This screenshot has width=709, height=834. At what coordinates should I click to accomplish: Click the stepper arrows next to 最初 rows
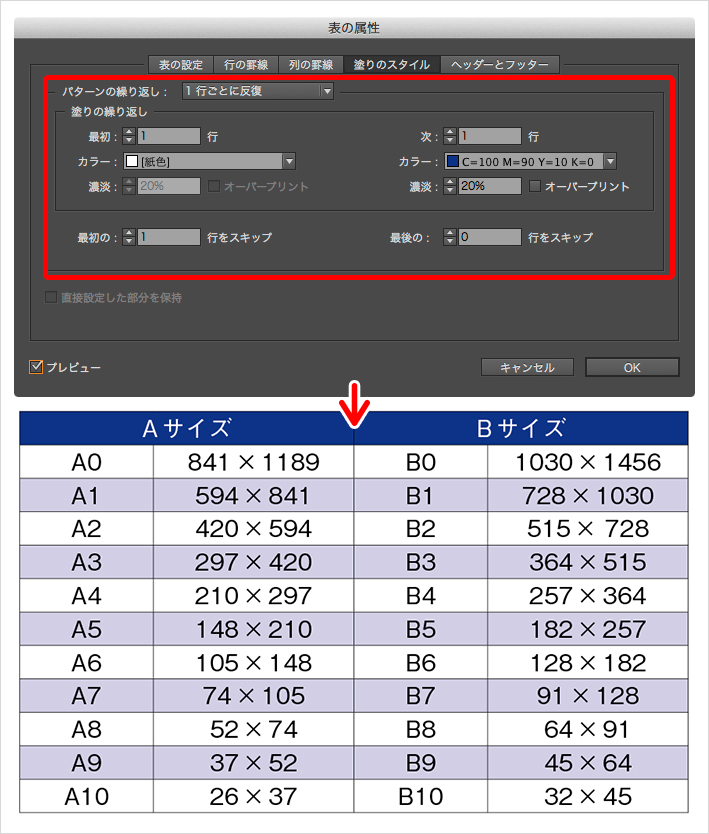[x=129, y=136]
